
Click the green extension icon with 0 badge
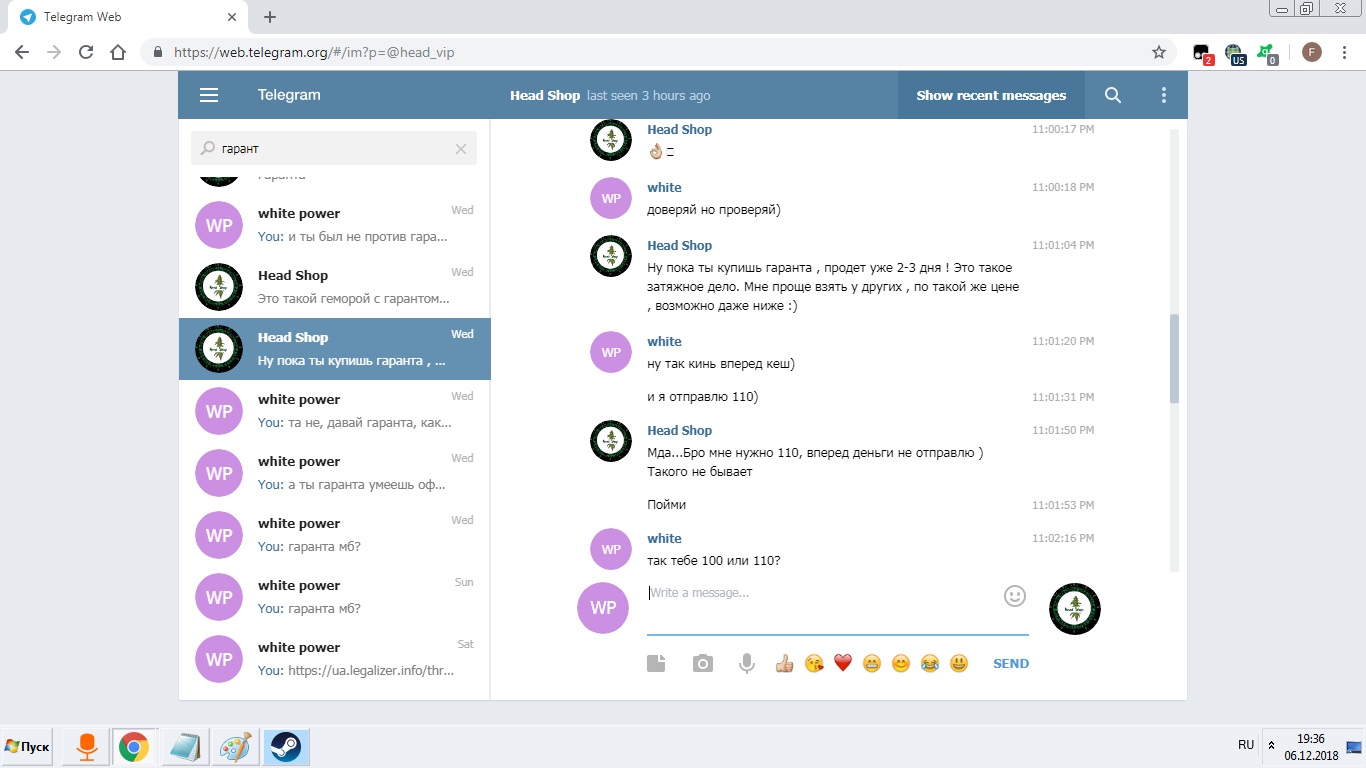(1267, 53)
